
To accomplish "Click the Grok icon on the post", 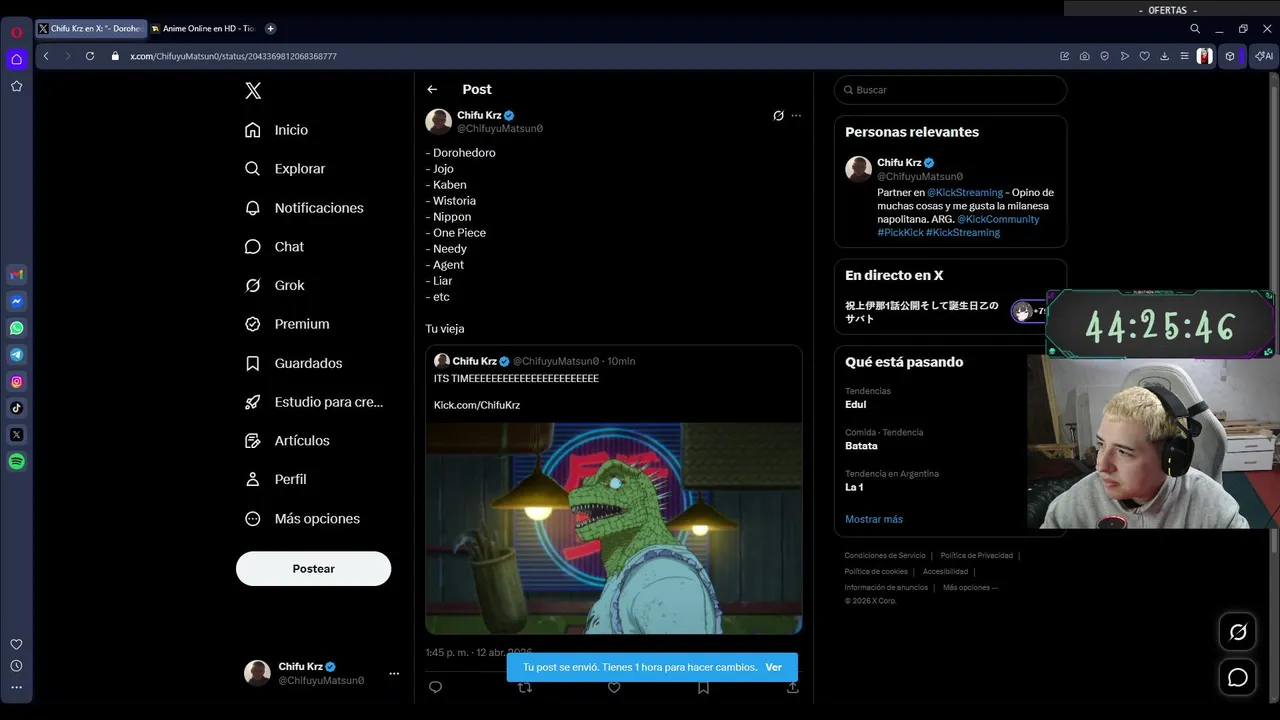I will click(x=778, y=116).
